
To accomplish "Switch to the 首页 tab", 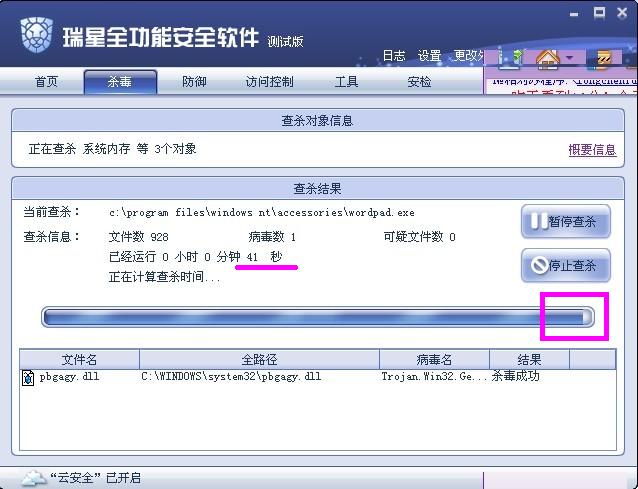I will [46, 82].
